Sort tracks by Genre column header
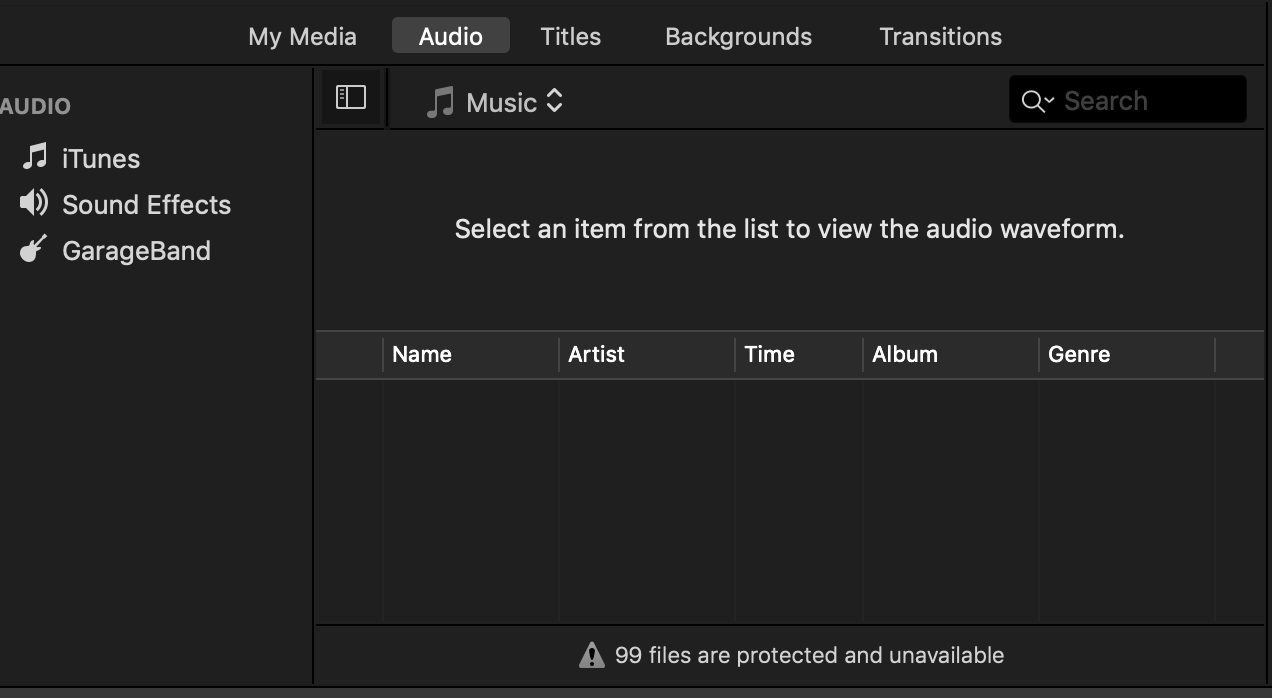 [1079, 354]
